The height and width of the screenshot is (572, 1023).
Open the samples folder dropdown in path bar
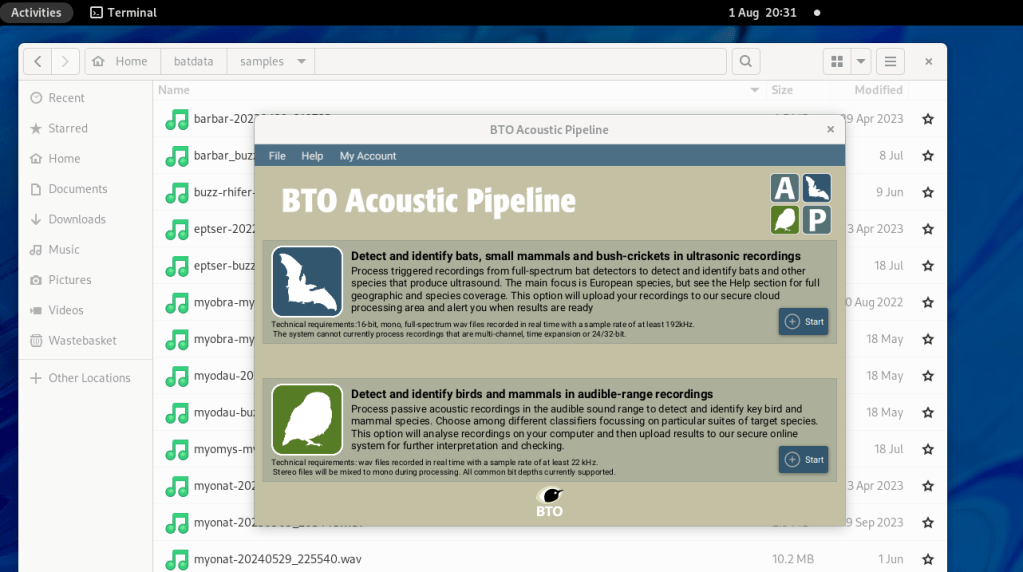point(301,61)
